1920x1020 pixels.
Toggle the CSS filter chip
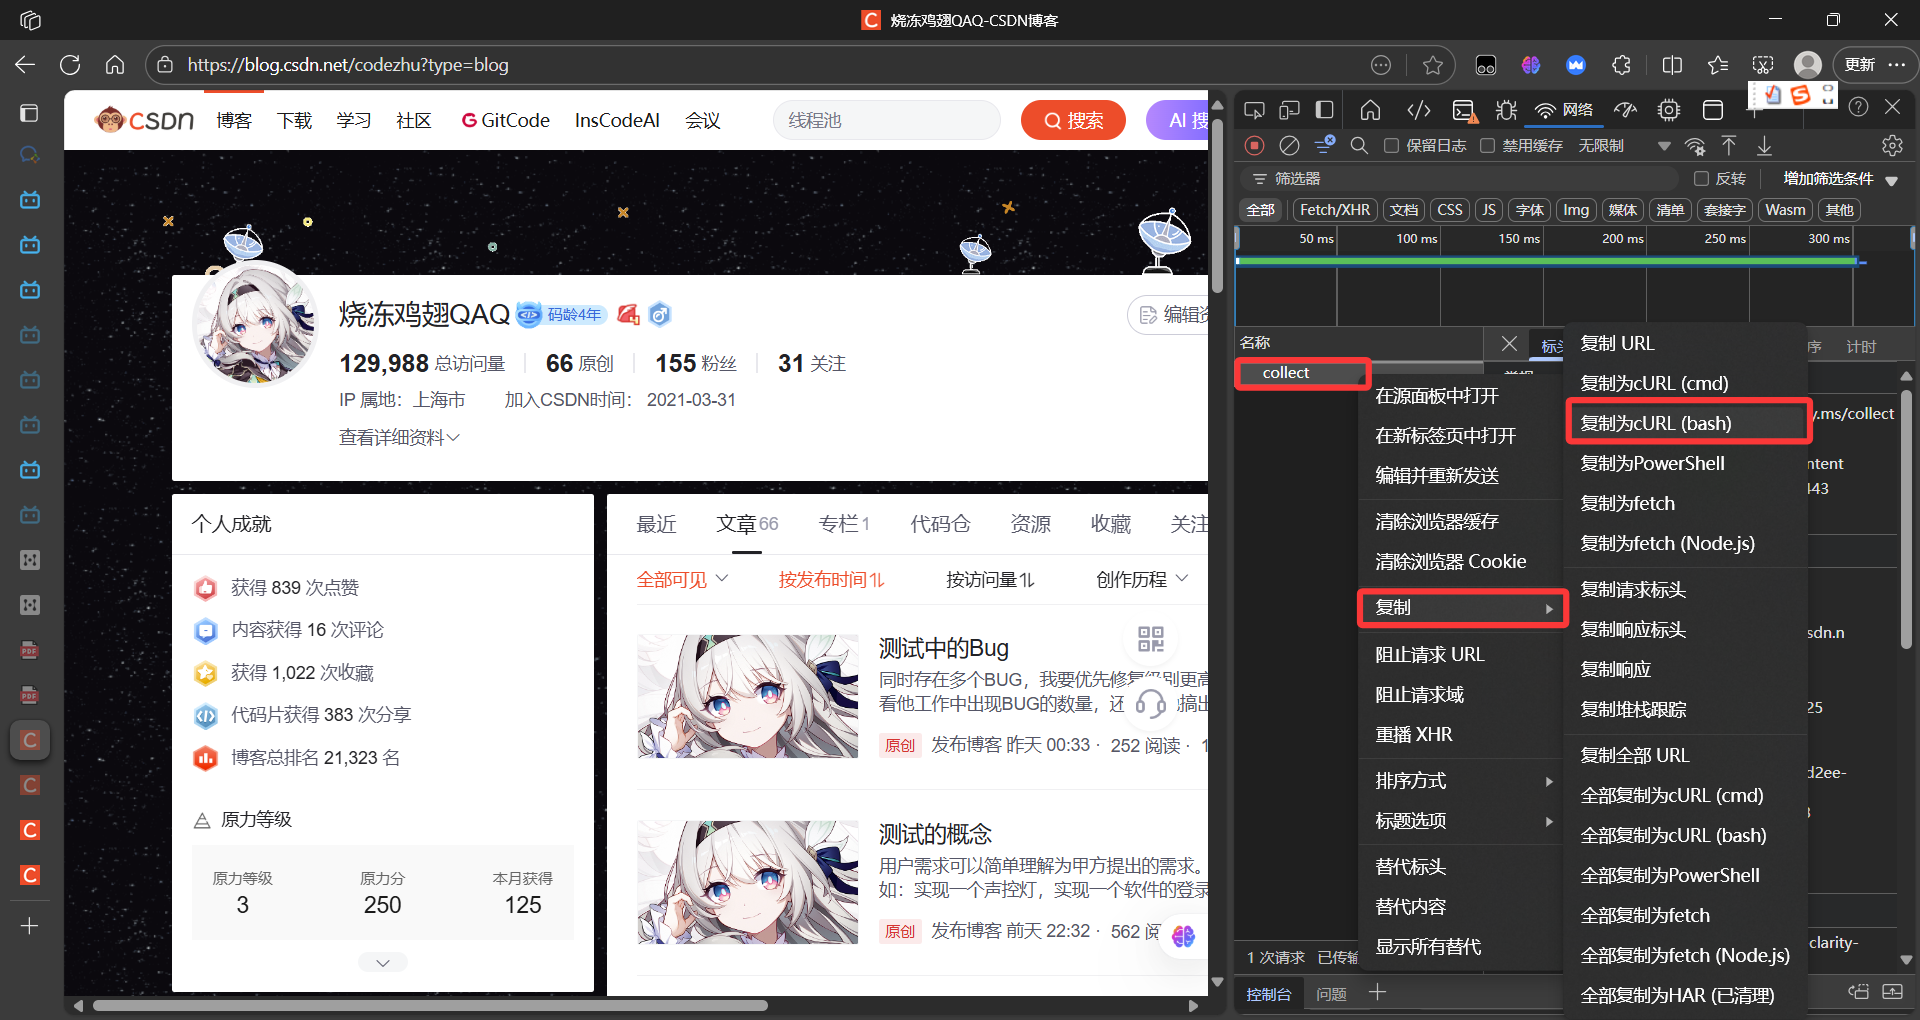(1450, 210)
